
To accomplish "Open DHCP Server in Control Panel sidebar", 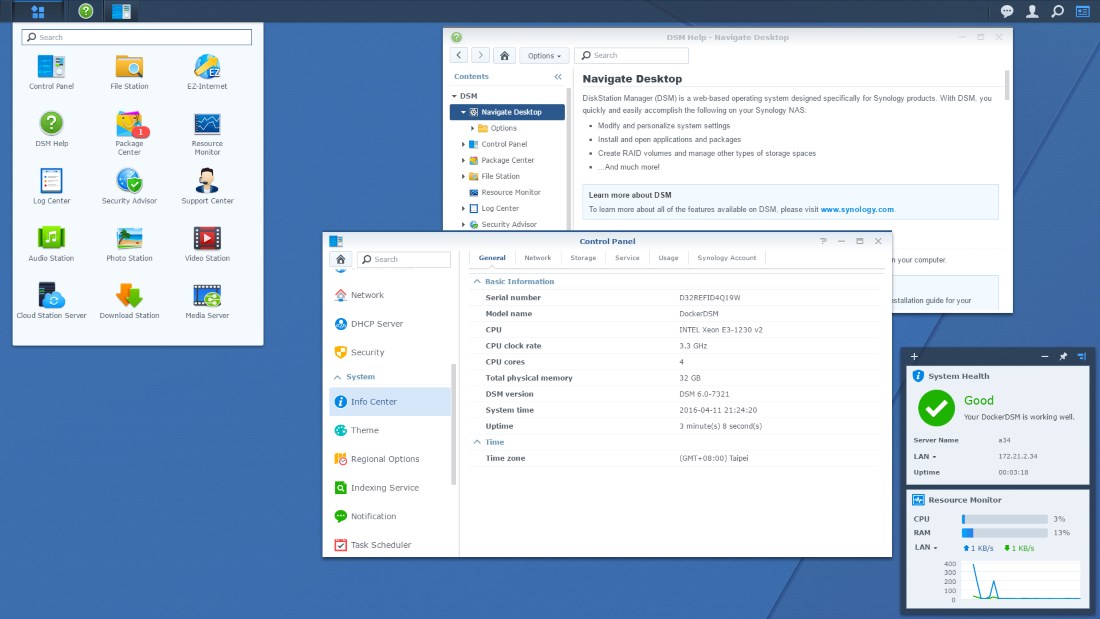I will (390, 324).
